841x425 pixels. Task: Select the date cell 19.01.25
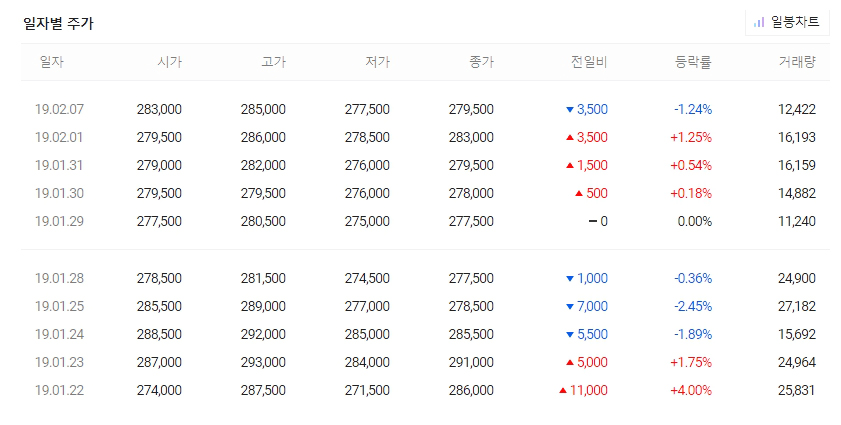click(x=60, y=306)
